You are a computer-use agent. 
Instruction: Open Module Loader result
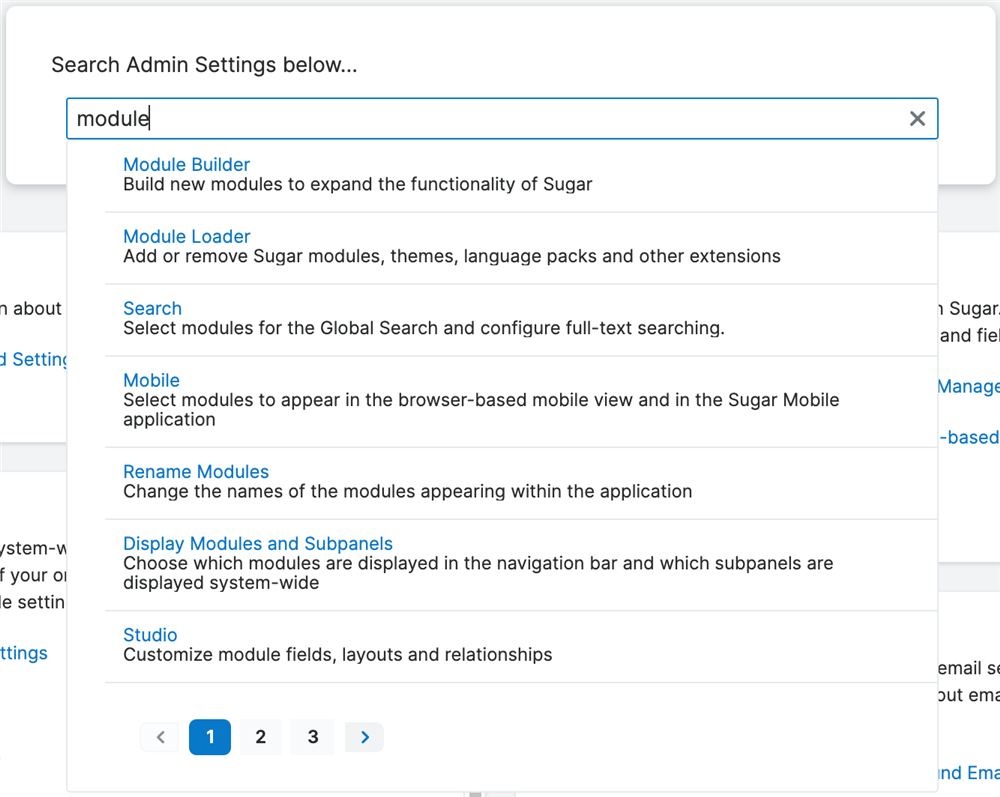point(186,237)
